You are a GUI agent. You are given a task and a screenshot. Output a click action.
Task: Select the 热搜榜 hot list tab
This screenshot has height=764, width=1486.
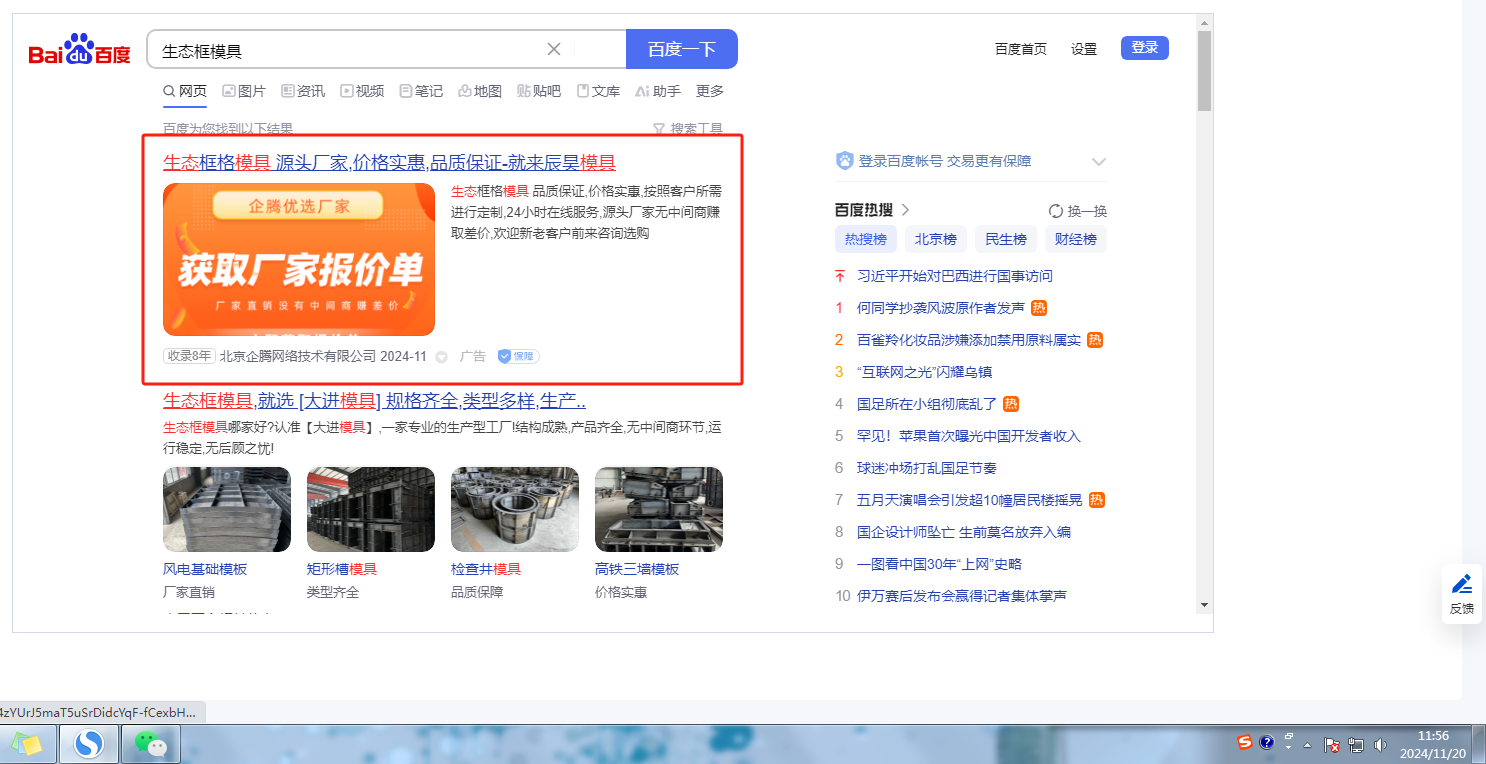[866, 239]
